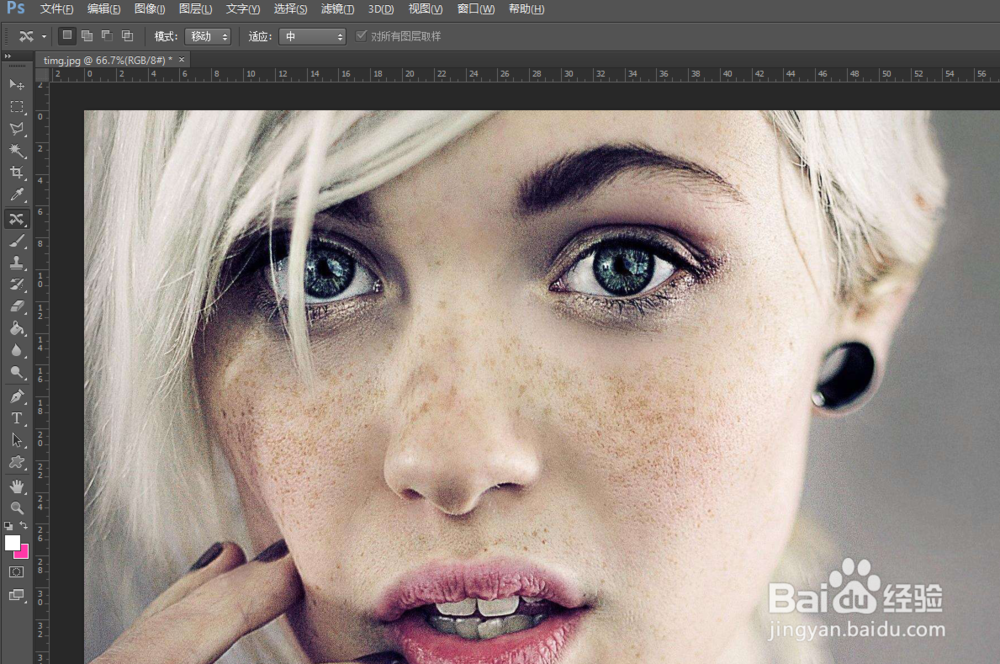The image size is (1000, 664).
Task: Open the 帮助(H) menu
Action: (526, 9)
